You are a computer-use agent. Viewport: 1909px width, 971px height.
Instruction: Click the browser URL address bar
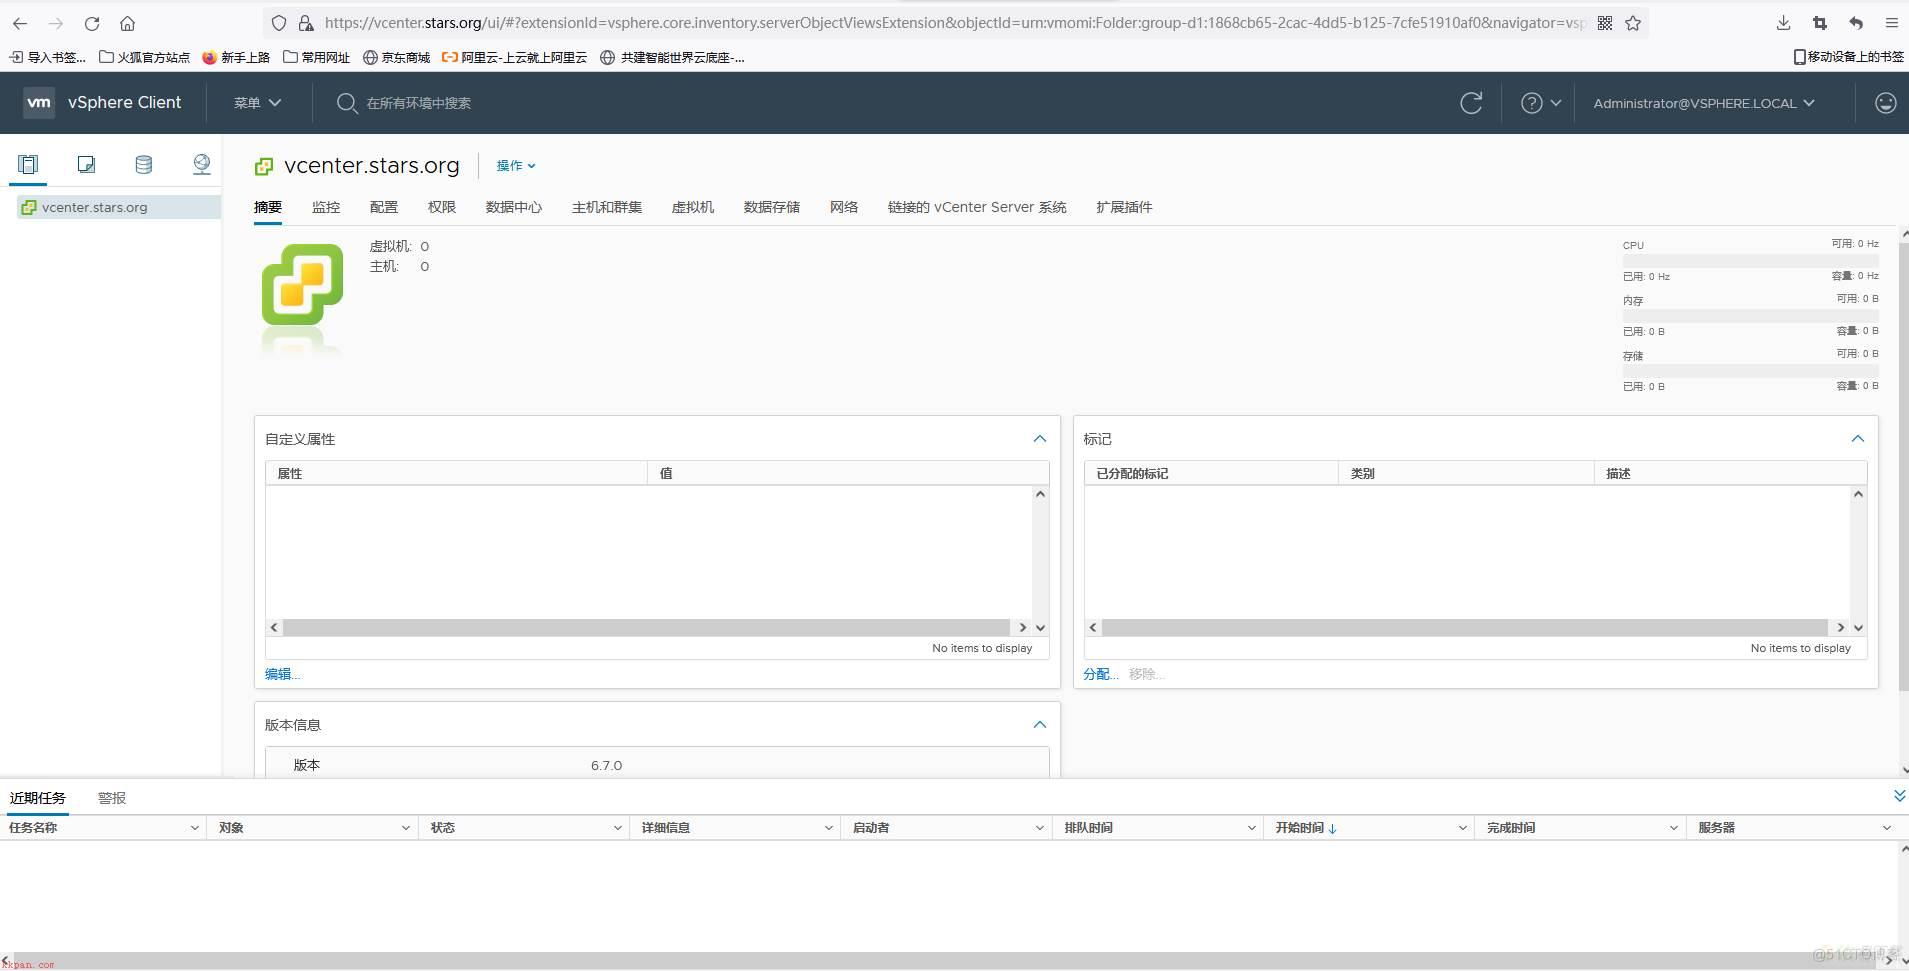tap(955, 23)
